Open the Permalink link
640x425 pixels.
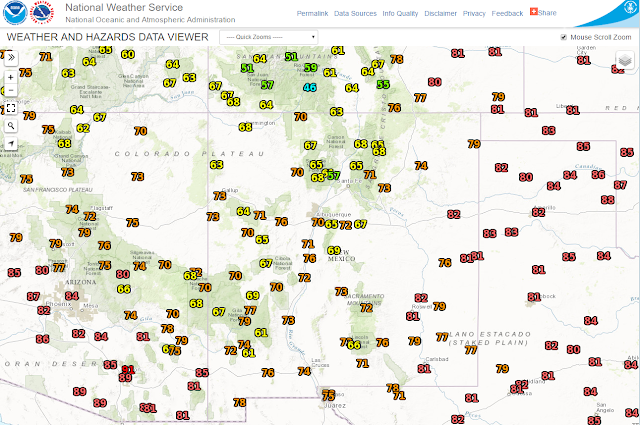(312, 13)
